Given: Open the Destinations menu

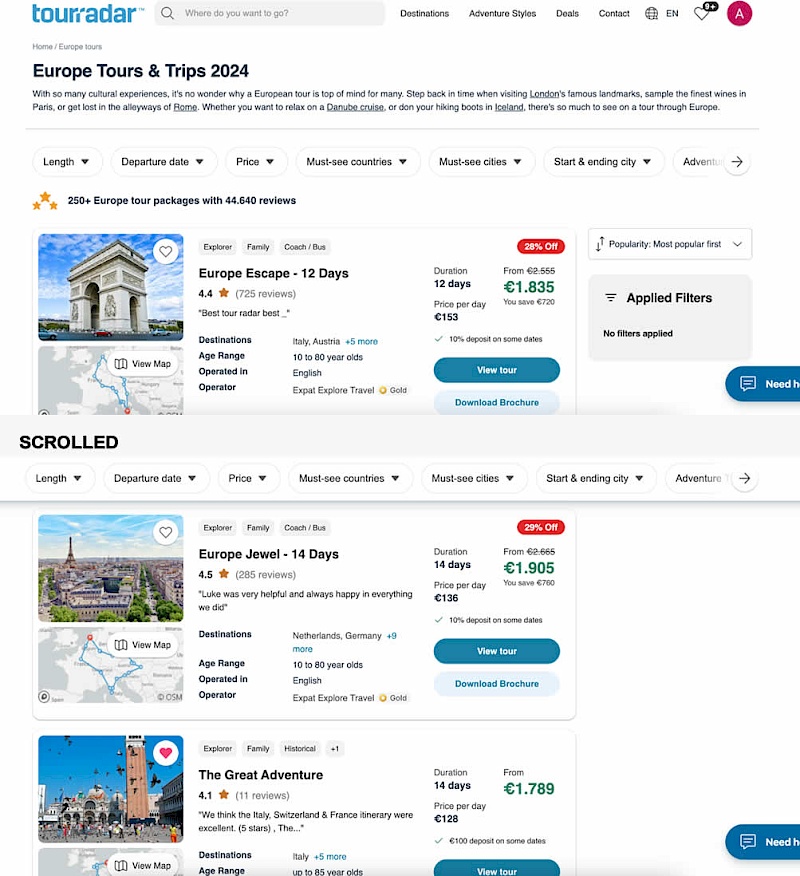Looking at the screenshot, I should coord(424,13).
